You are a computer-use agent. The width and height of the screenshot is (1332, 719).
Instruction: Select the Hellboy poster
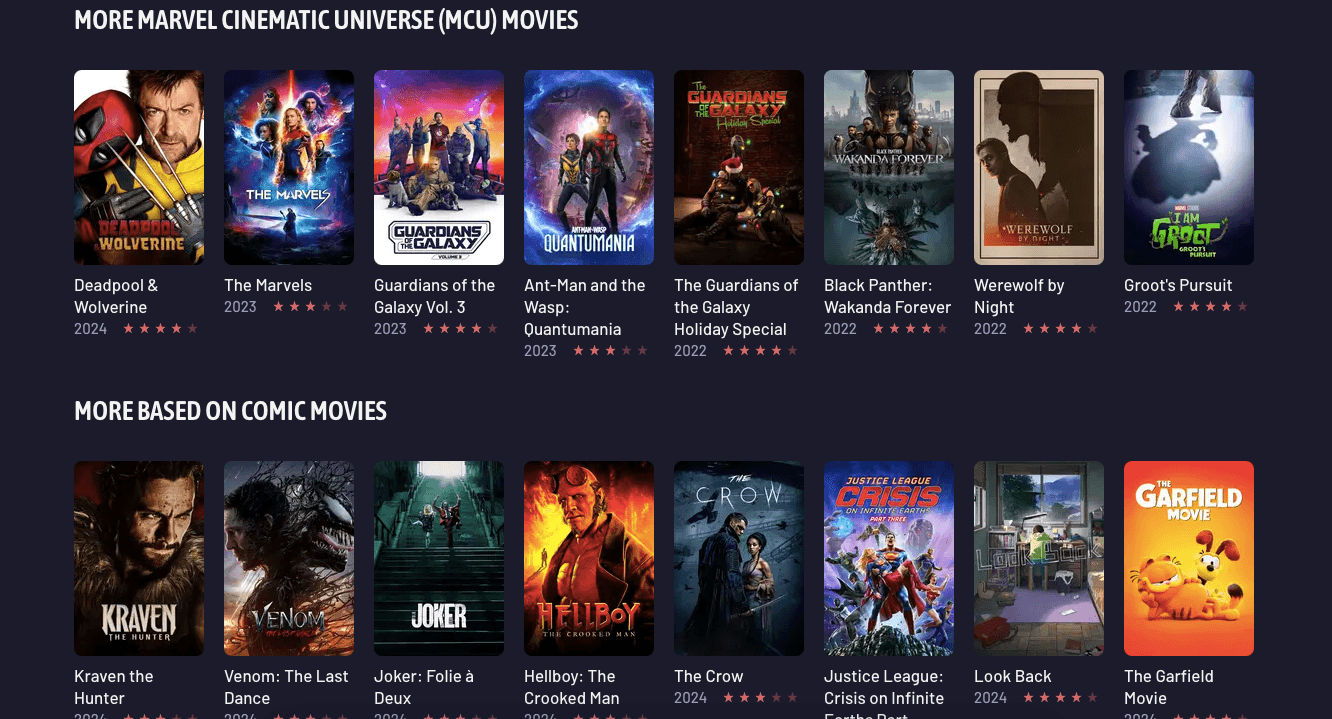(589, 558)
